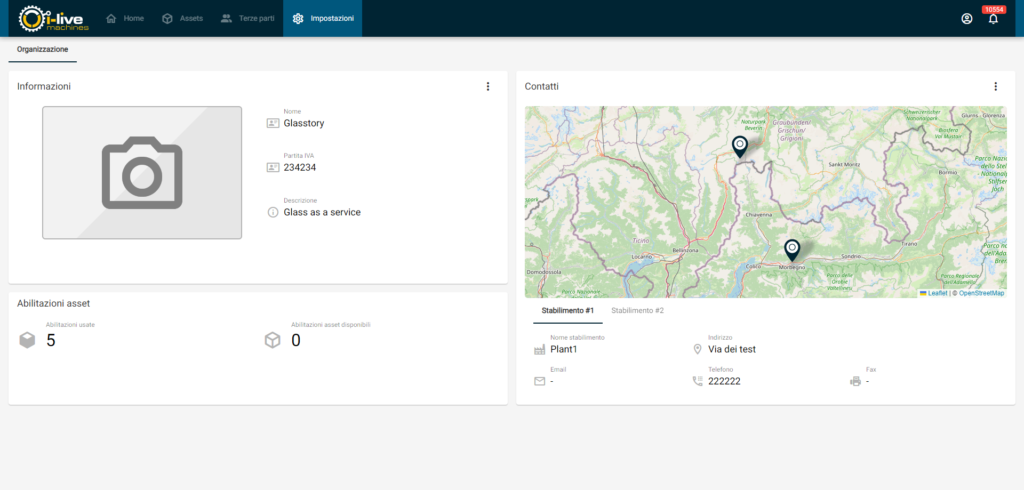Open Contatti card three-dot menu
Viewport: 1024px width, 490px height.
(995, 86)
